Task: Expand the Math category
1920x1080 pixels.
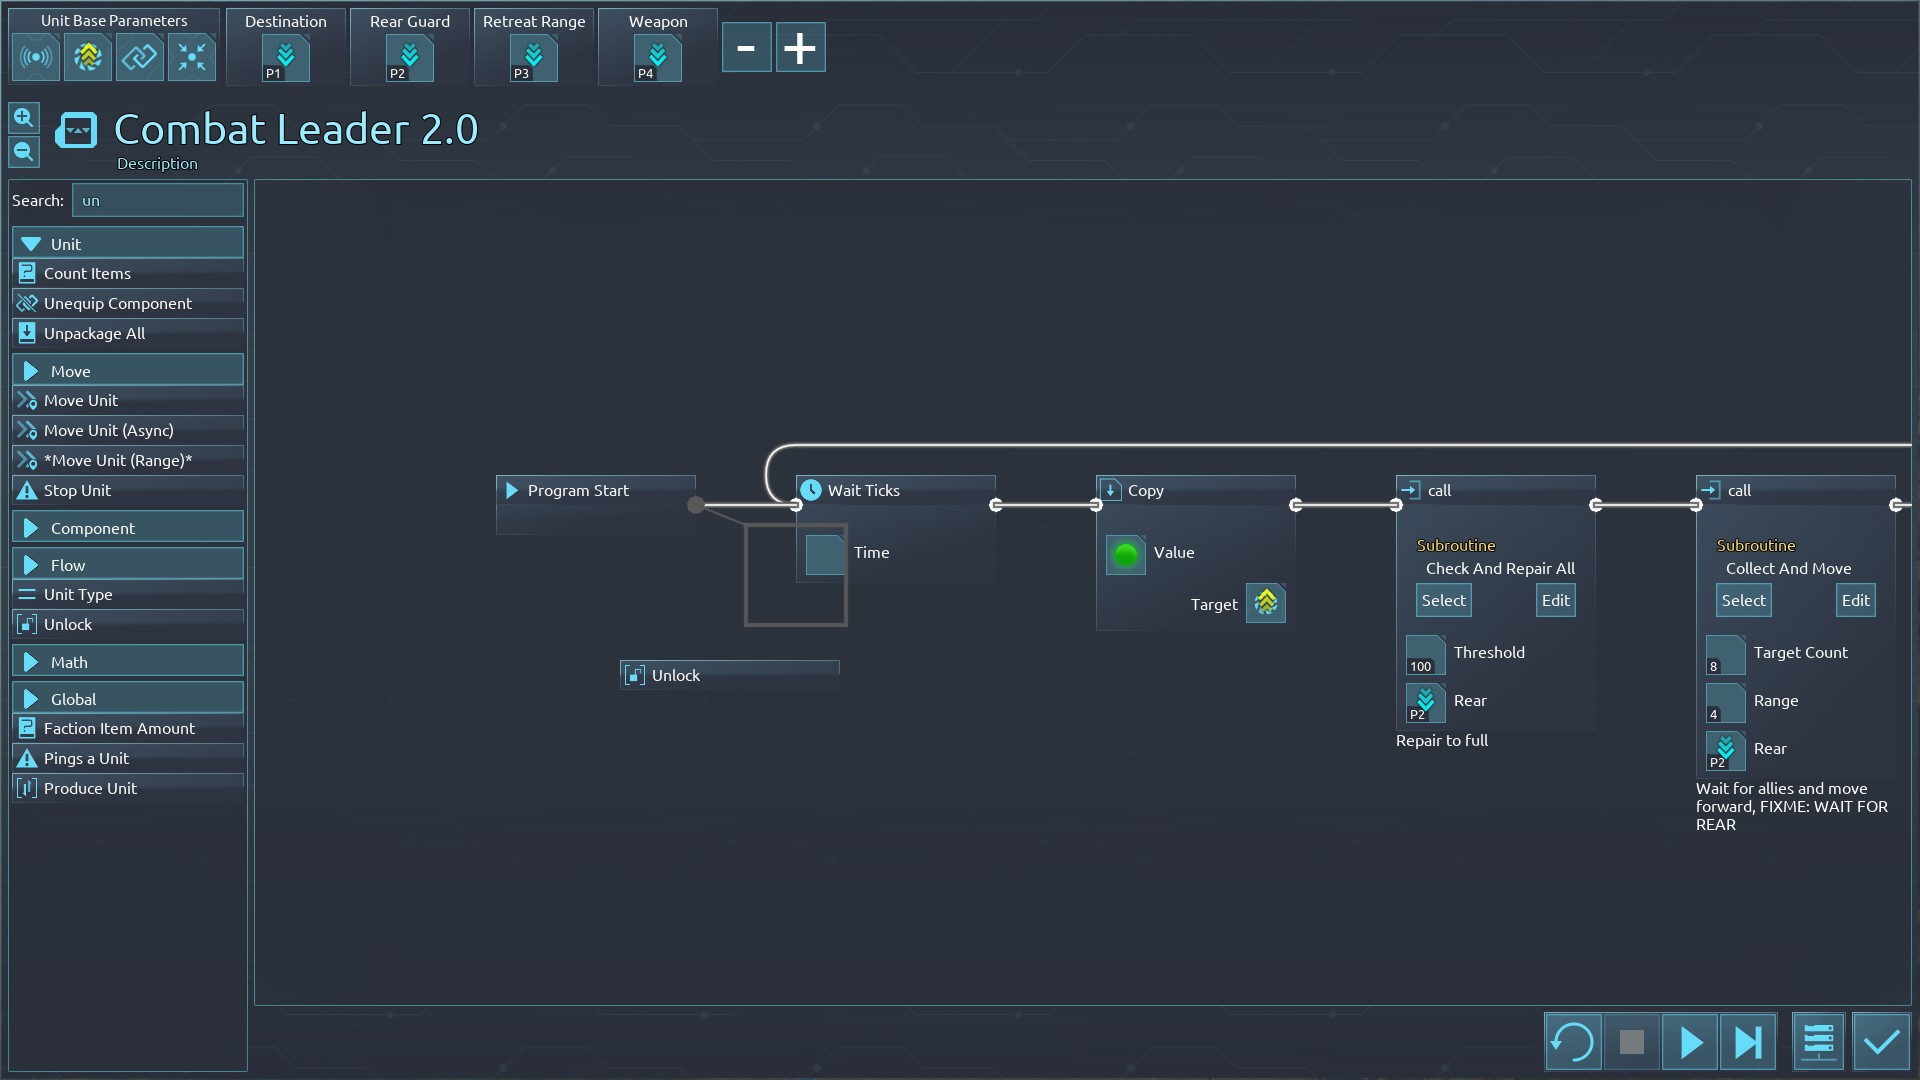Action: [x=128, y=662]
